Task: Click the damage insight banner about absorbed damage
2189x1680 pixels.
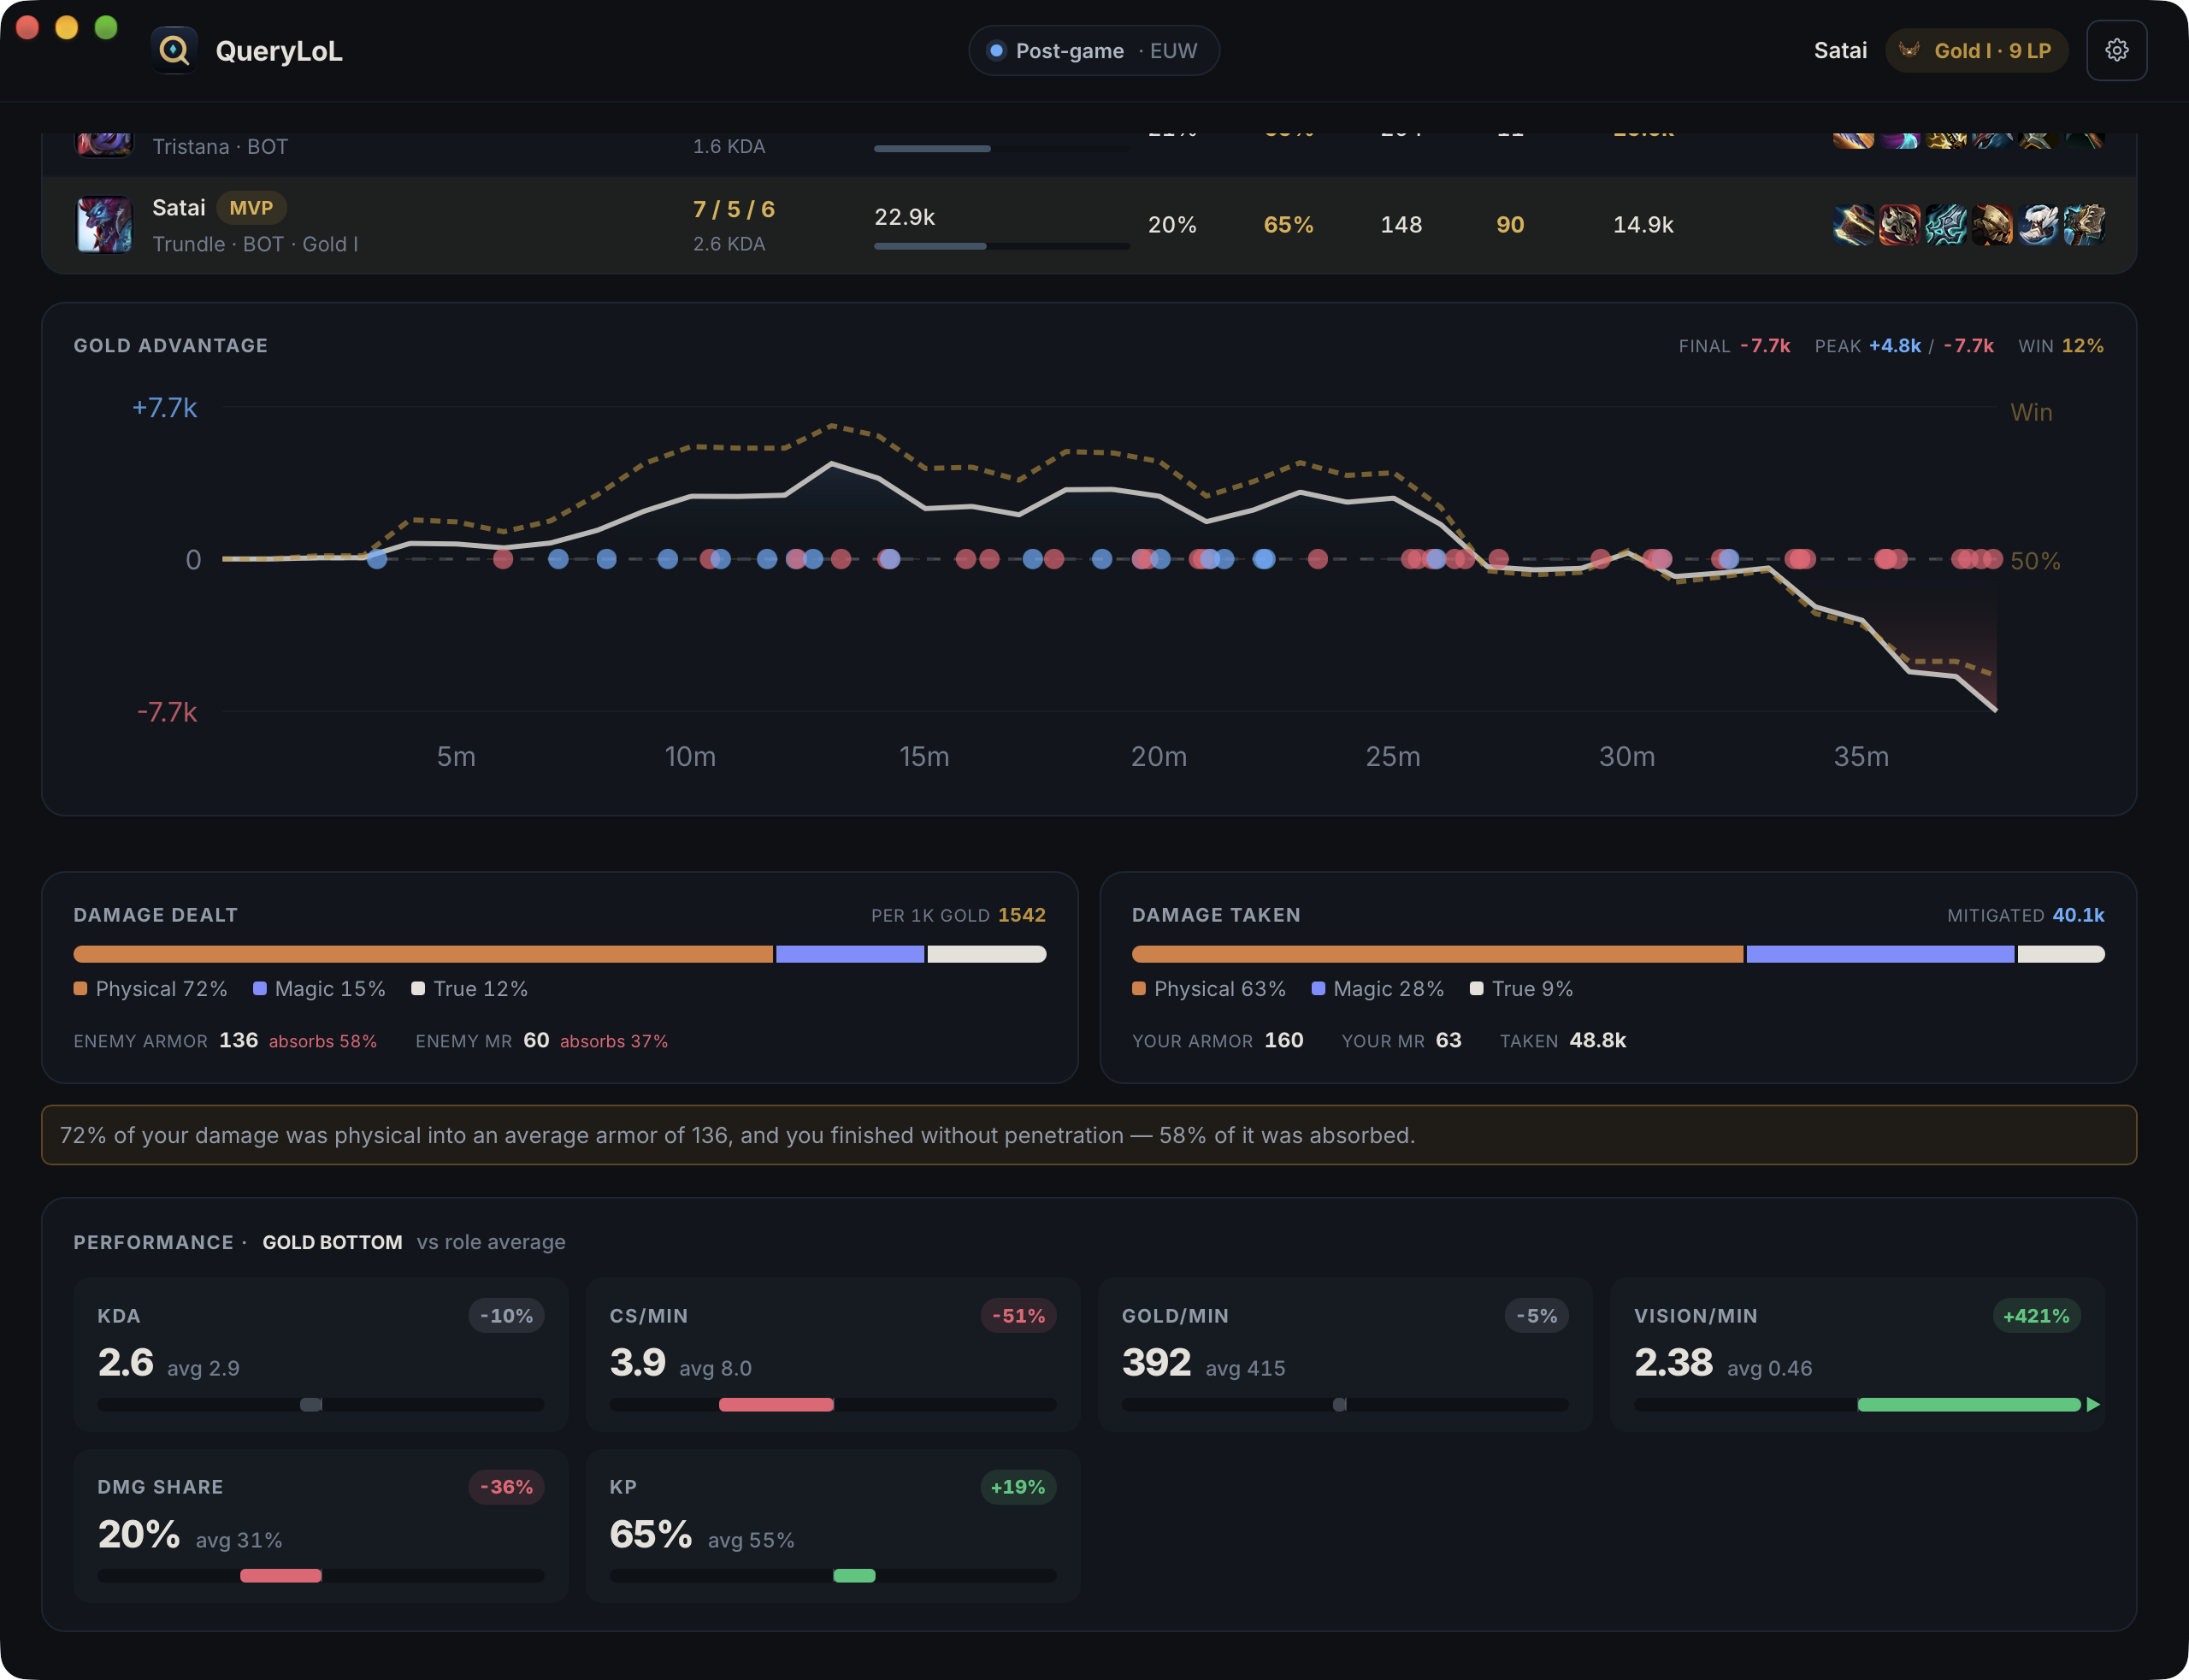Action: [1088, 1135]
